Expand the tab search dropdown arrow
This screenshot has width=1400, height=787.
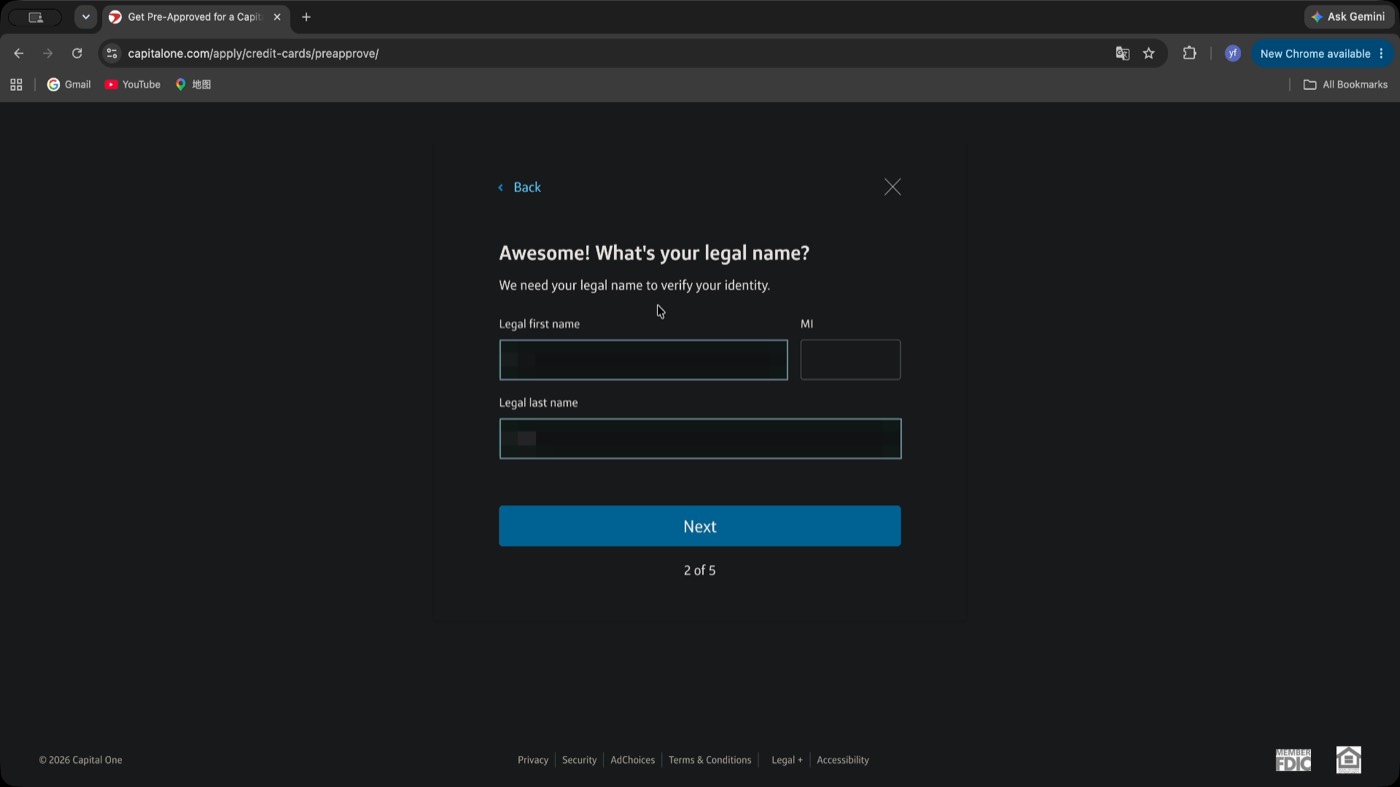pyautogui.click(x=86, y=17)
